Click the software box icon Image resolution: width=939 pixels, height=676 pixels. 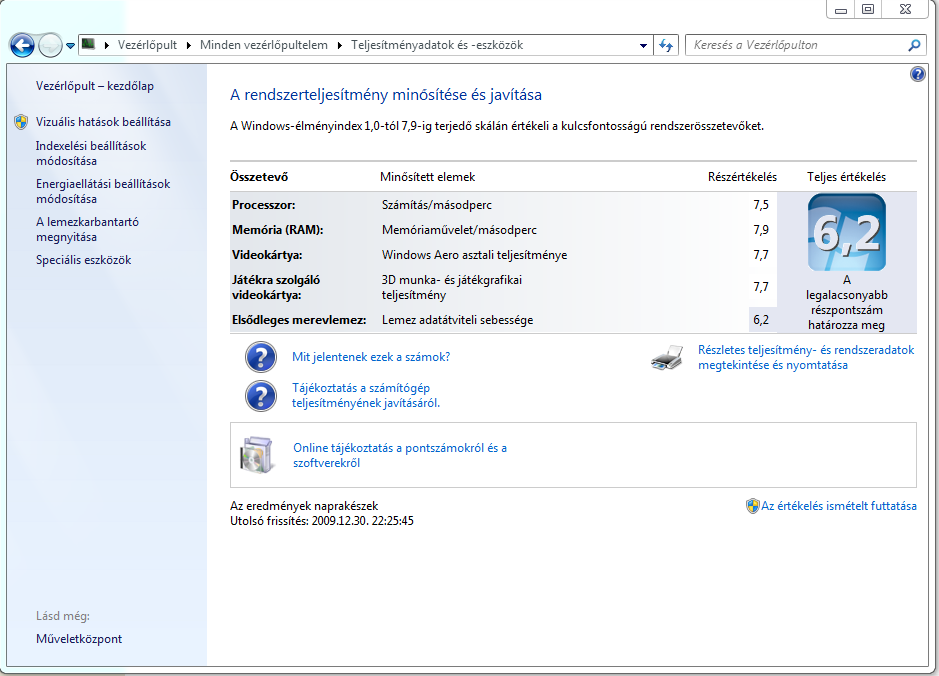click(258, 455)
